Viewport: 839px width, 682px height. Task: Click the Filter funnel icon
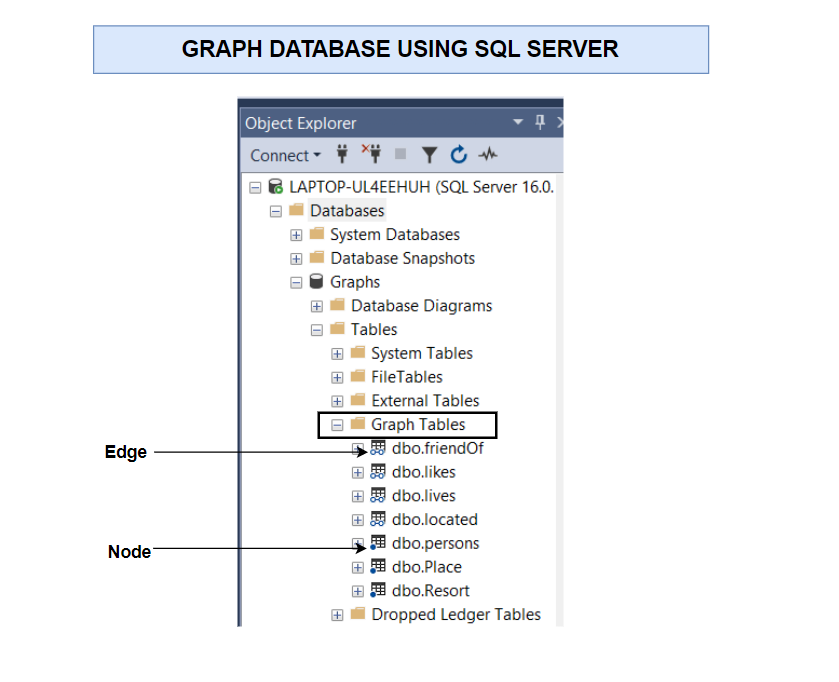(x=429, y=155)
